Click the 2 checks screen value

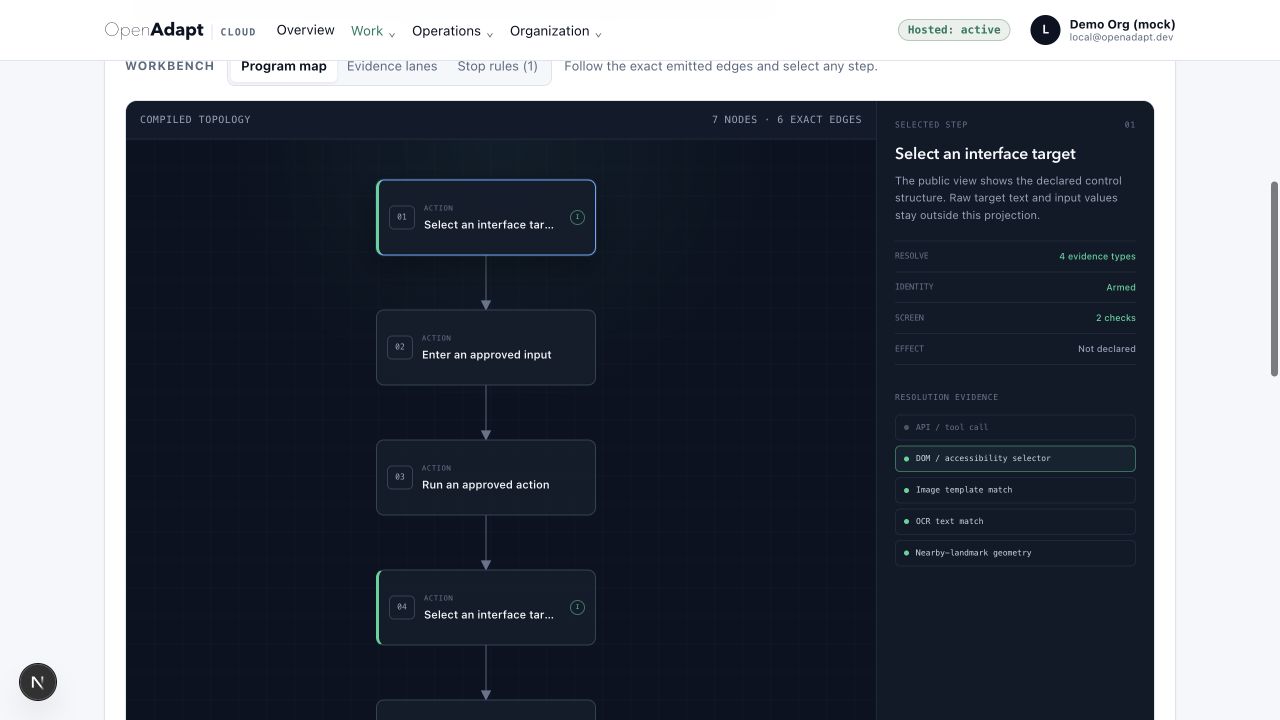(1115, 318)
